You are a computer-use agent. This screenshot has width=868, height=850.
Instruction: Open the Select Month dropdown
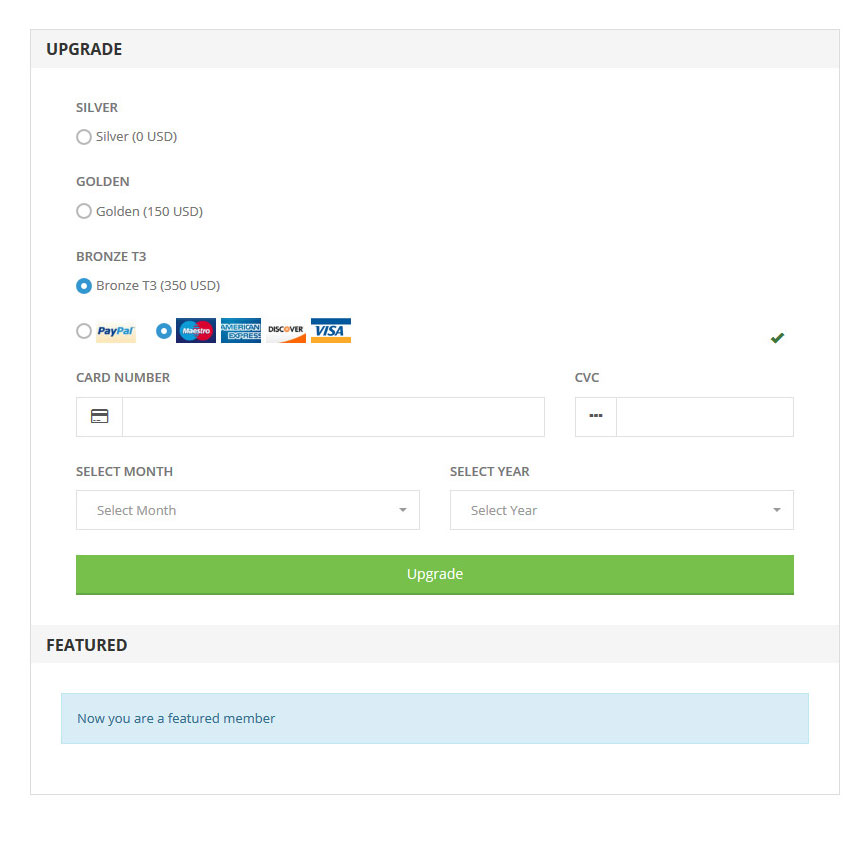tap(248, 510)
